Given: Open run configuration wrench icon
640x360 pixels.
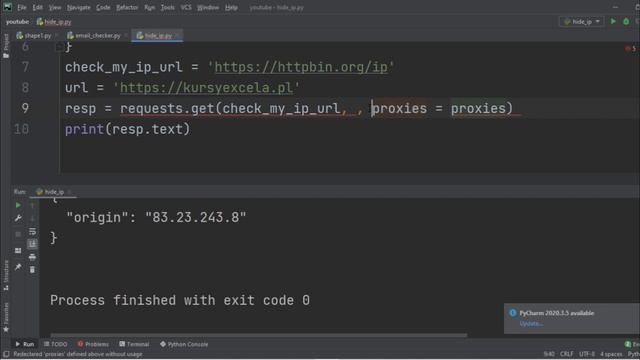Looking at the screenshot, I should pyautogui.click(x=18, y=218).
